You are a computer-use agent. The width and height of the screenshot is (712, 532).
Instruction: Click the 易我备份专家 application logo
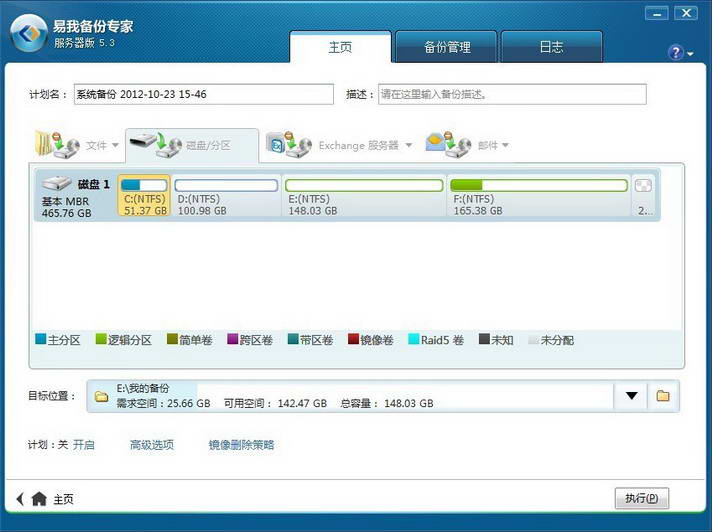pyautogui.click(x=29, y=33)
